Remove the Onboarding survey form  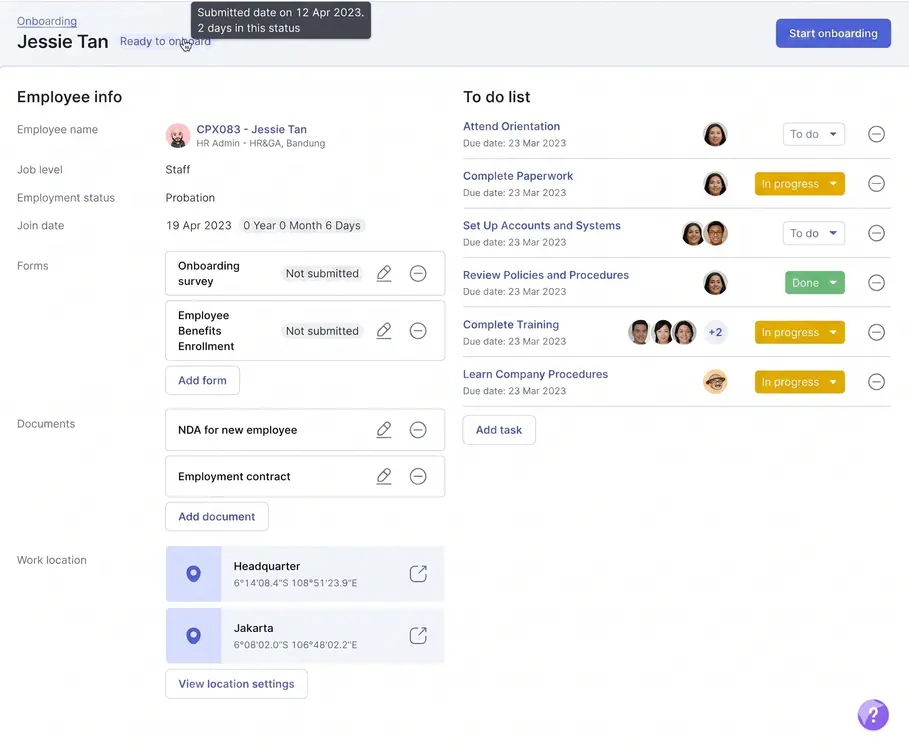coord(418,273)
